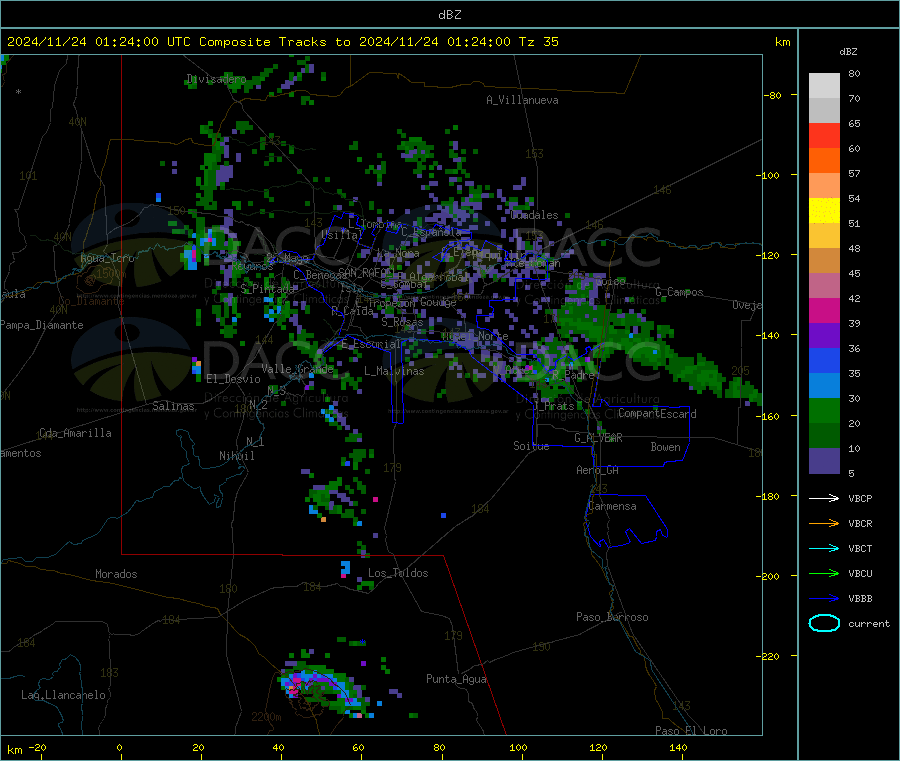900x761 pixels.
Task: Click the orange VBCR arrow legend icon
Action: (x=824, y=523)
